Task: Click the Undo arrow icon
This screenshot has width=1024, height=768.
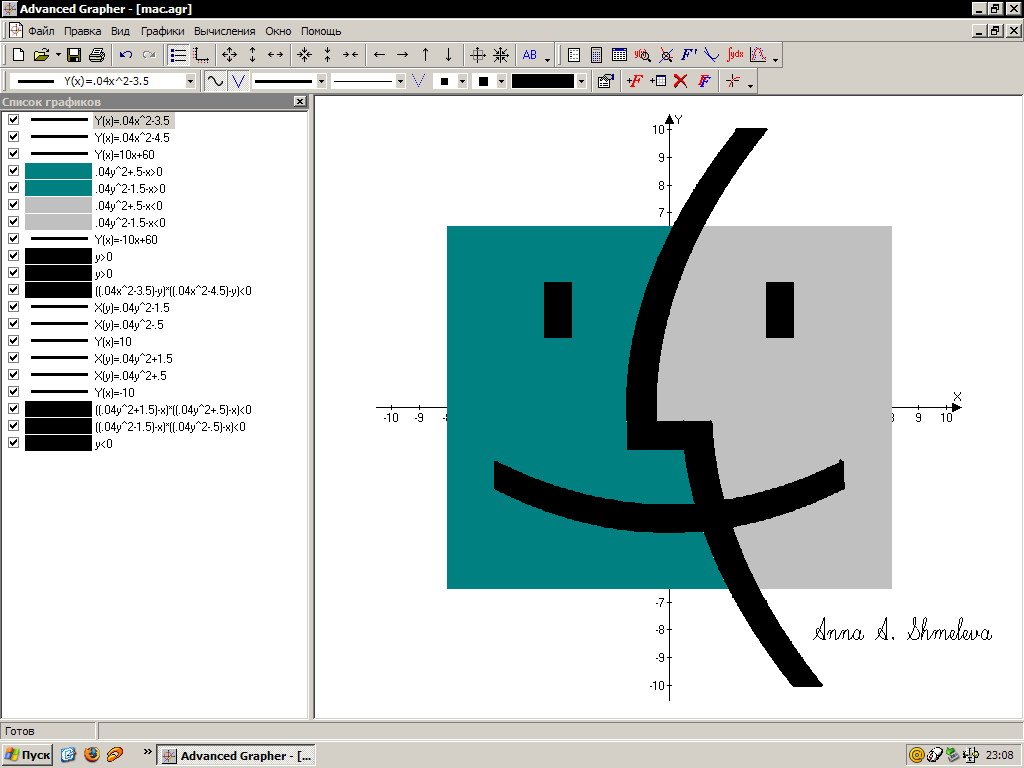Action: coord(126,55)
